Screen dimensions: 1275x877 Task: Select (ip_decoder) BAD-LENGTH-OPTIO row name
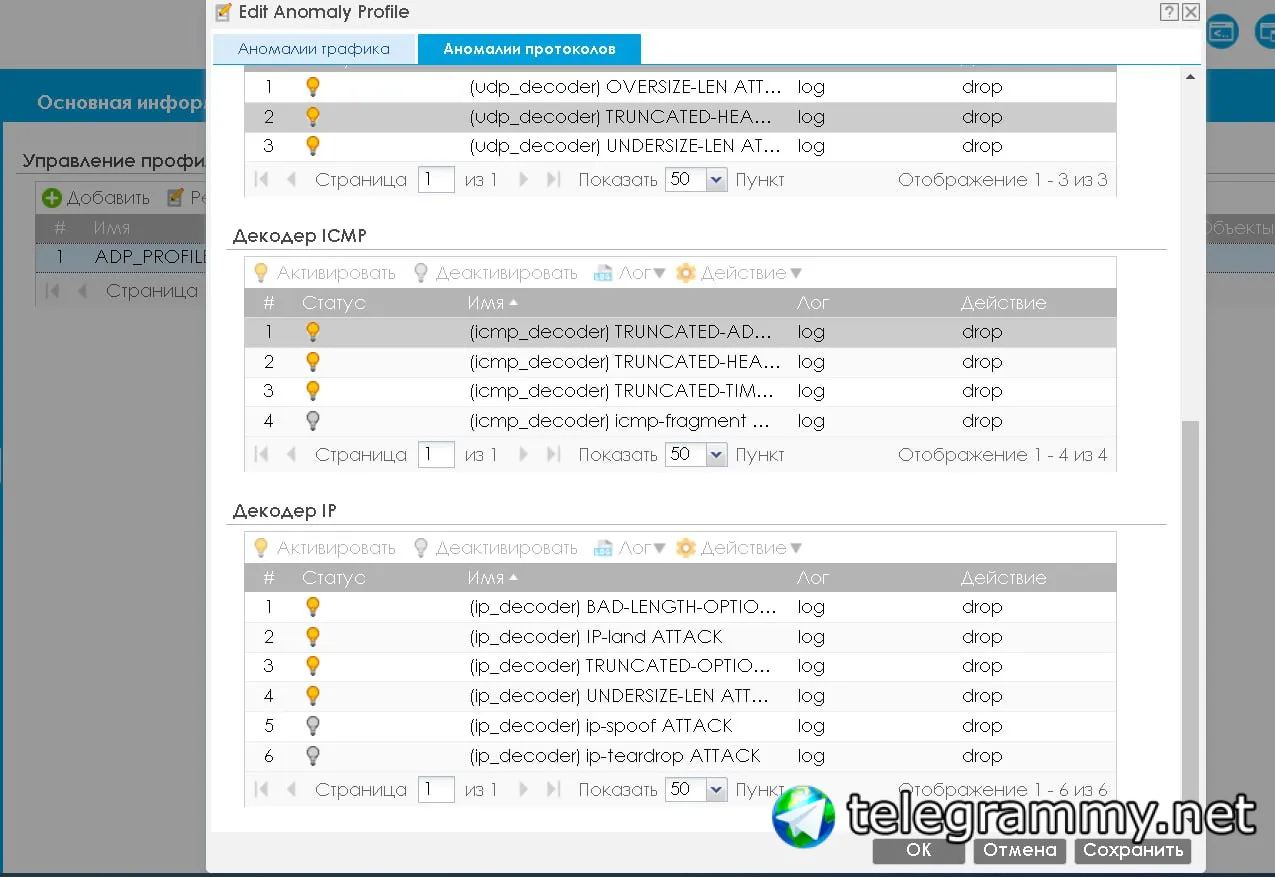click(x=622, y=607)
